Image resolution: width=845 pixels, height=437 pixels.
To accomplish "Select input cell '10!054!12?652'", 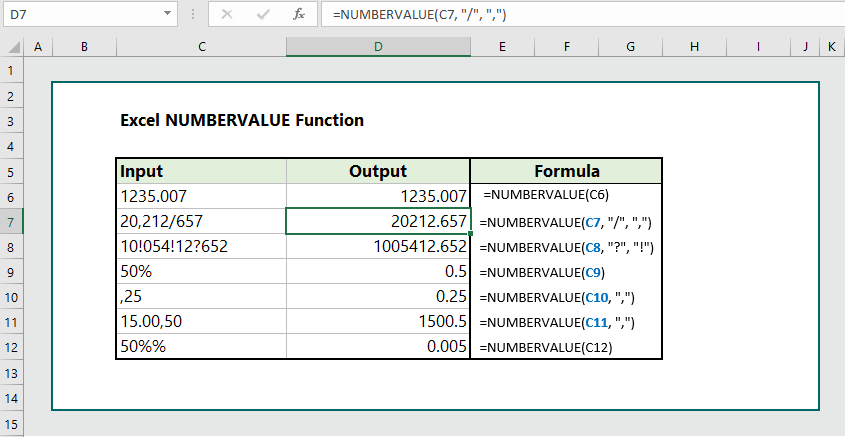I will click(202, 247).
